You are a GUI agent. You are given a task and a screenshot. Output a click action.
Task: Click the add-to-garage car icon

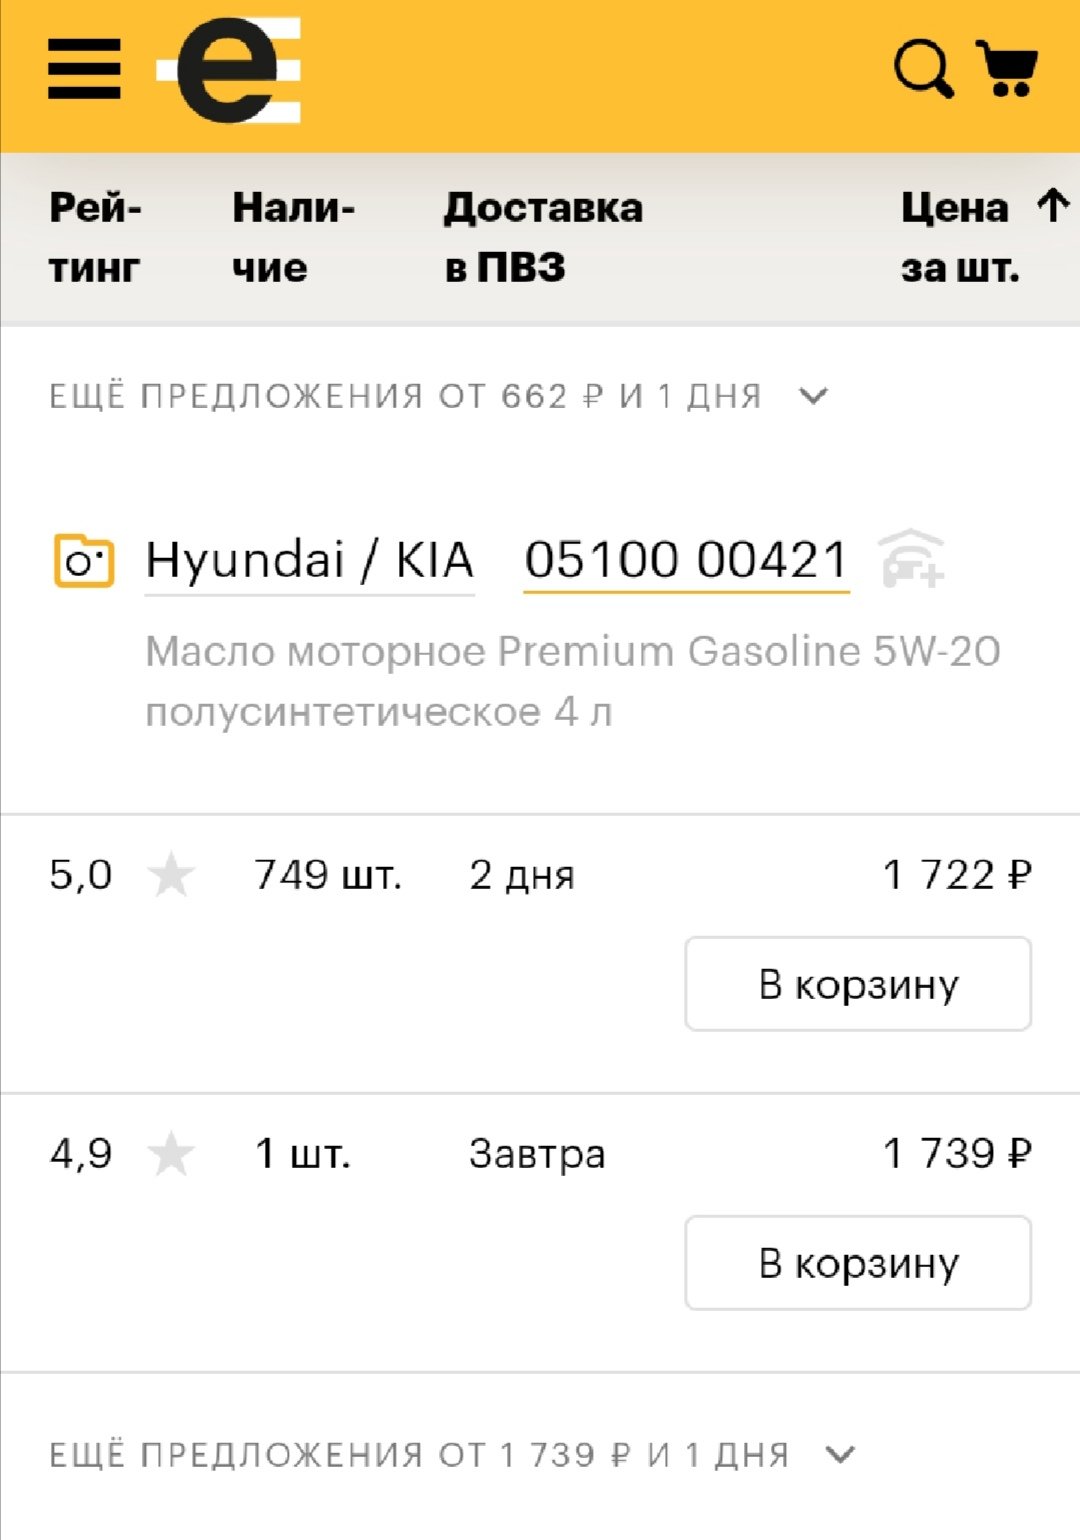tap(911, 559)
